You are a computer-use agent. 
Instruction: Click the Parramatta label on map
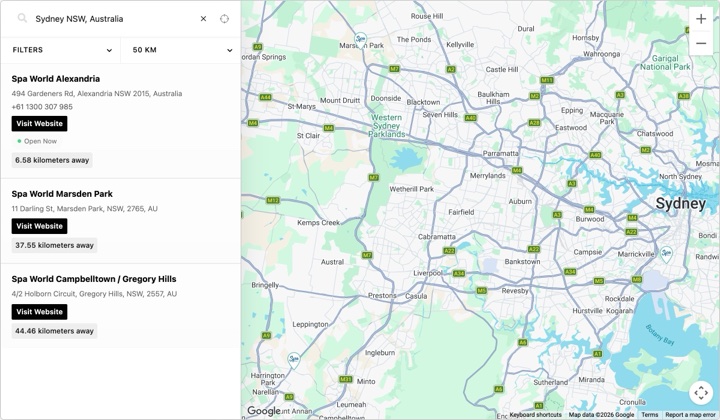[x=500, y=153]
